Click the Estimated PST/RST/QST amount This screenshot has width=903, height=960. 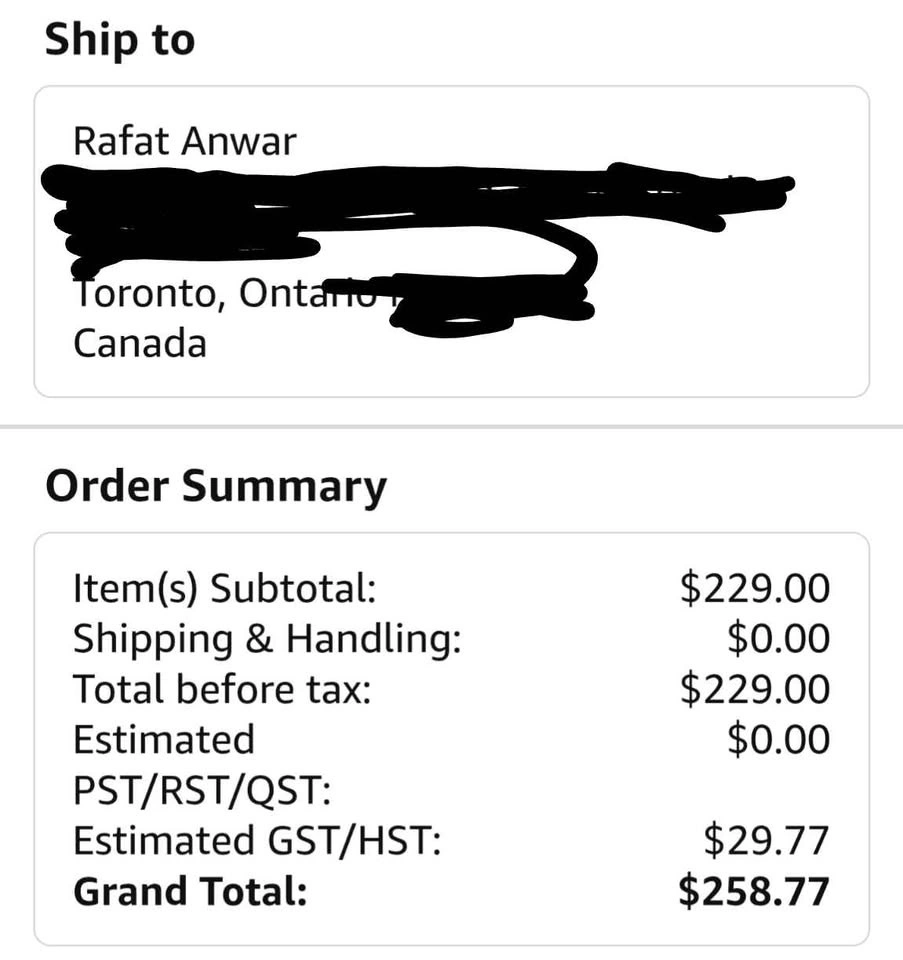(x=778, y=740)
